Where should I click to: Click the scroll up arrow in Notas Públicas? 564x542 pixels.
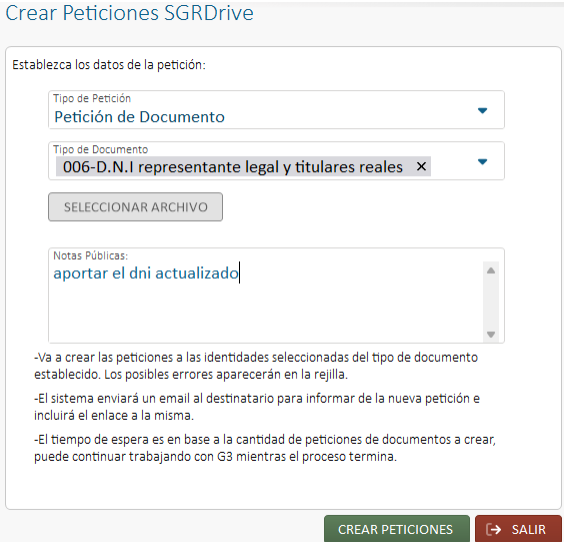click(x=491, y=271)
